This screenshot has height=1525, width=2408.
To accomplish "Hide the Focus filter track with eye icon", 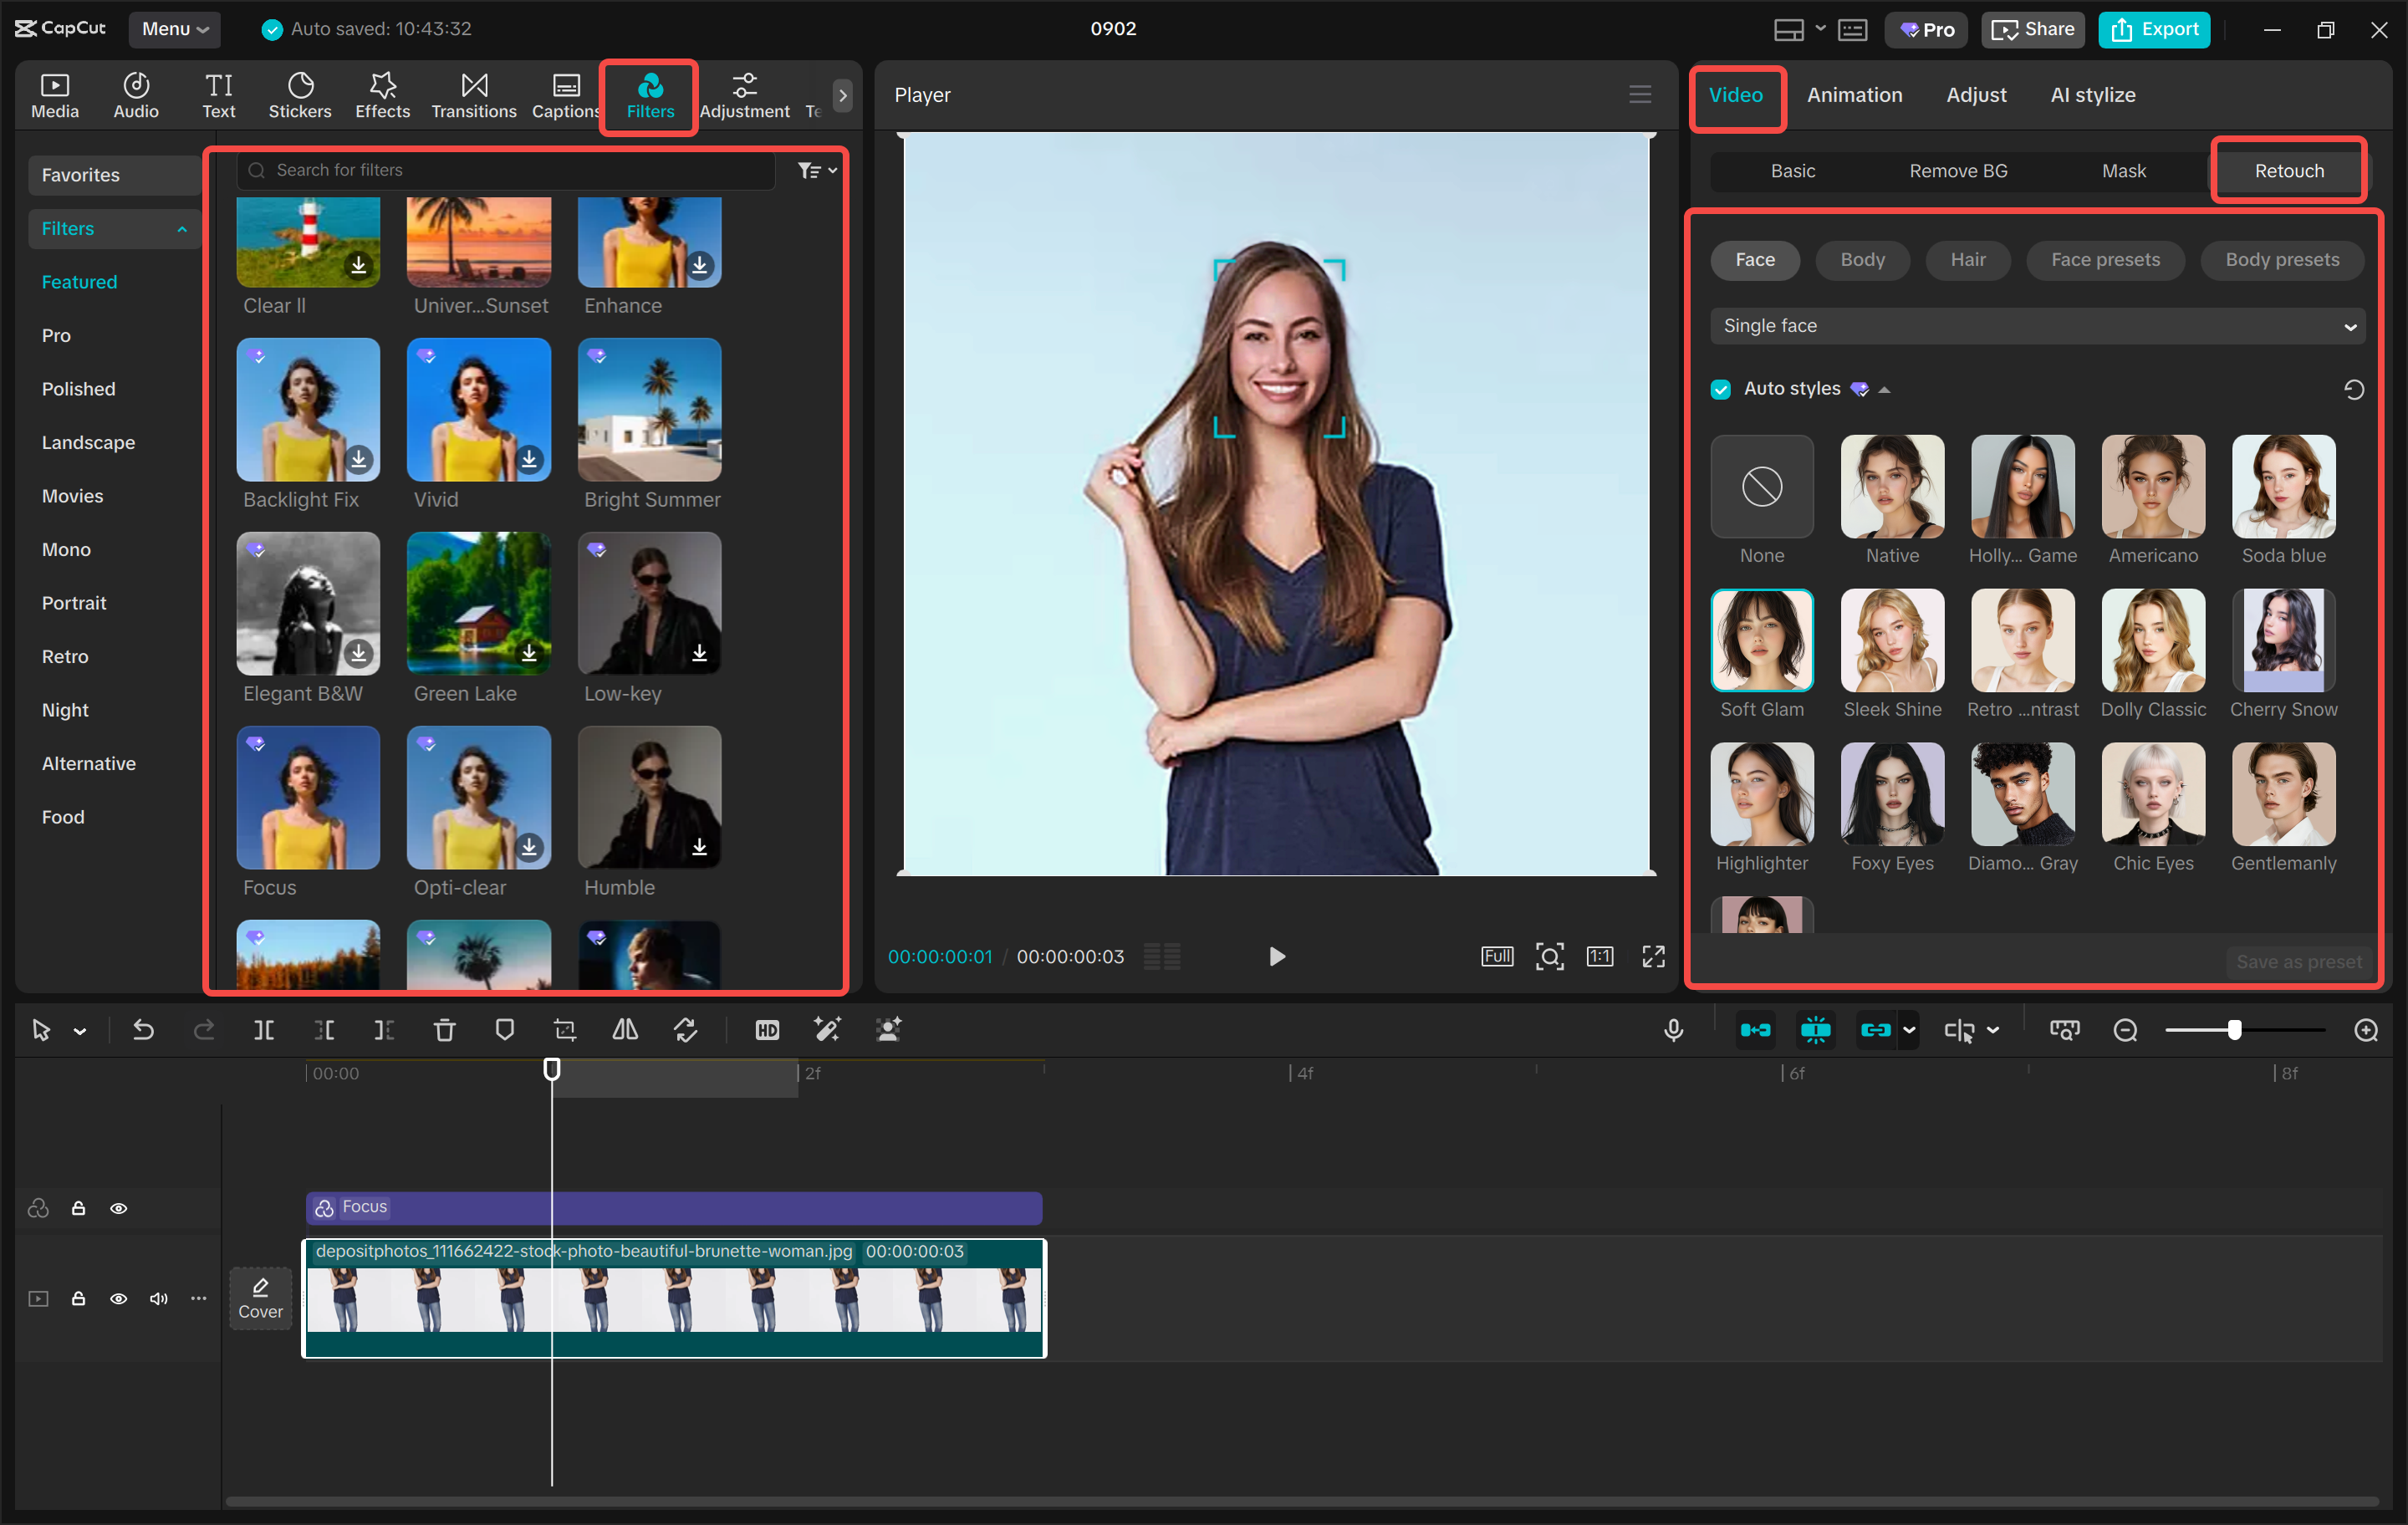I will (x=118, y=1208).
